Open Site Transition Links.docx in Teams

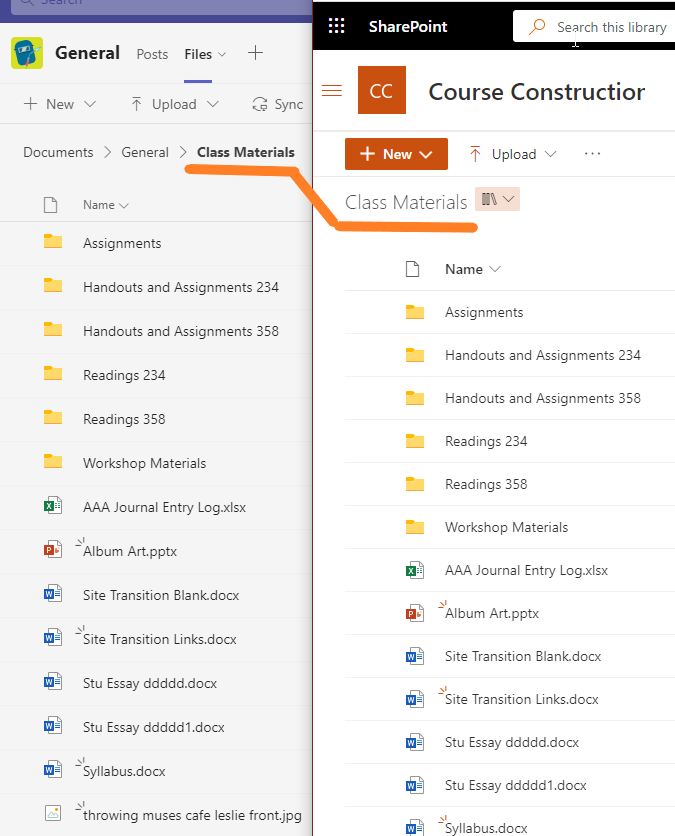click(x=159, y=639)
